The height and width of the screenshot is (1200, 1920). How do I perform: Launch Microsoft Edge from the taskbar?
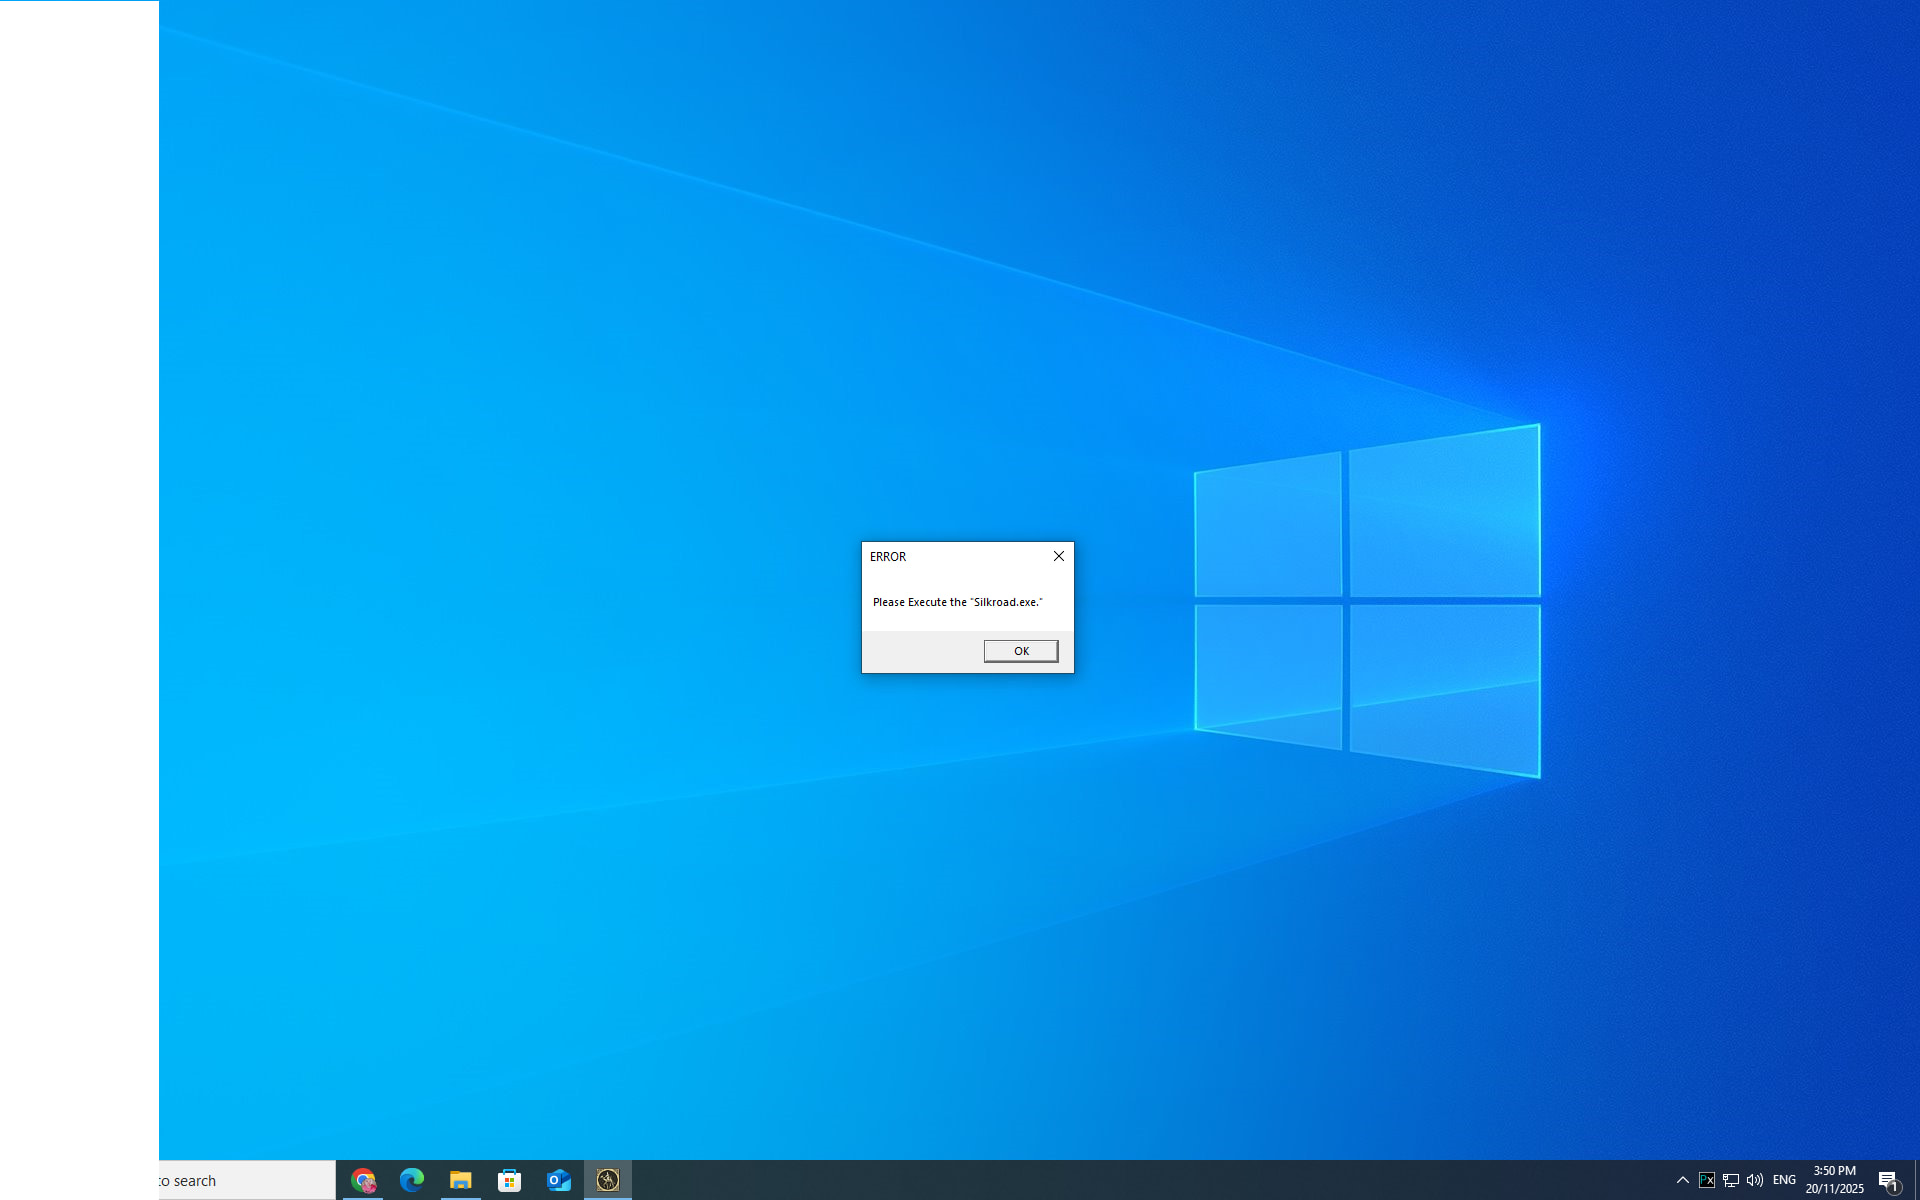pyautogui.click(x=412, y=1180)
